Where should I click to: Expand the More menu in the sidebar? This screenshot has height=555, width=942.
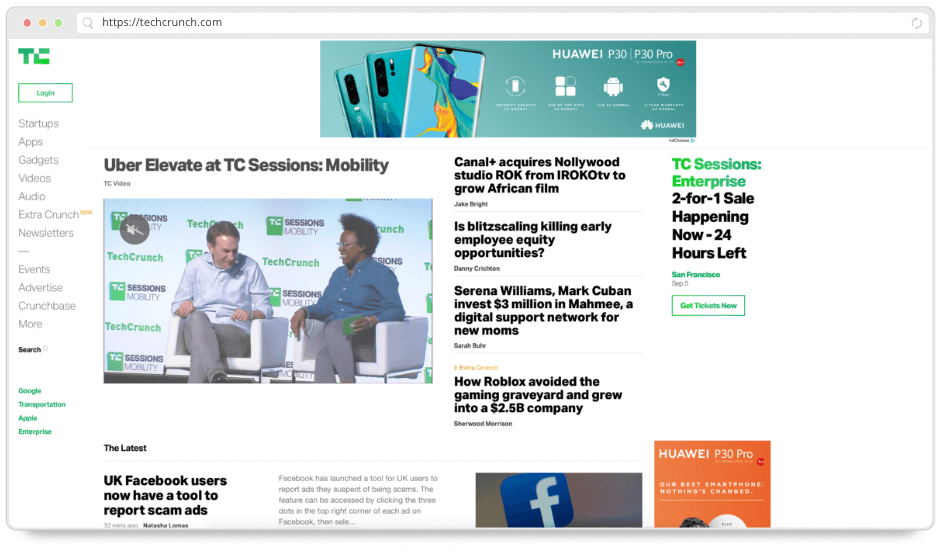[30, 324]
